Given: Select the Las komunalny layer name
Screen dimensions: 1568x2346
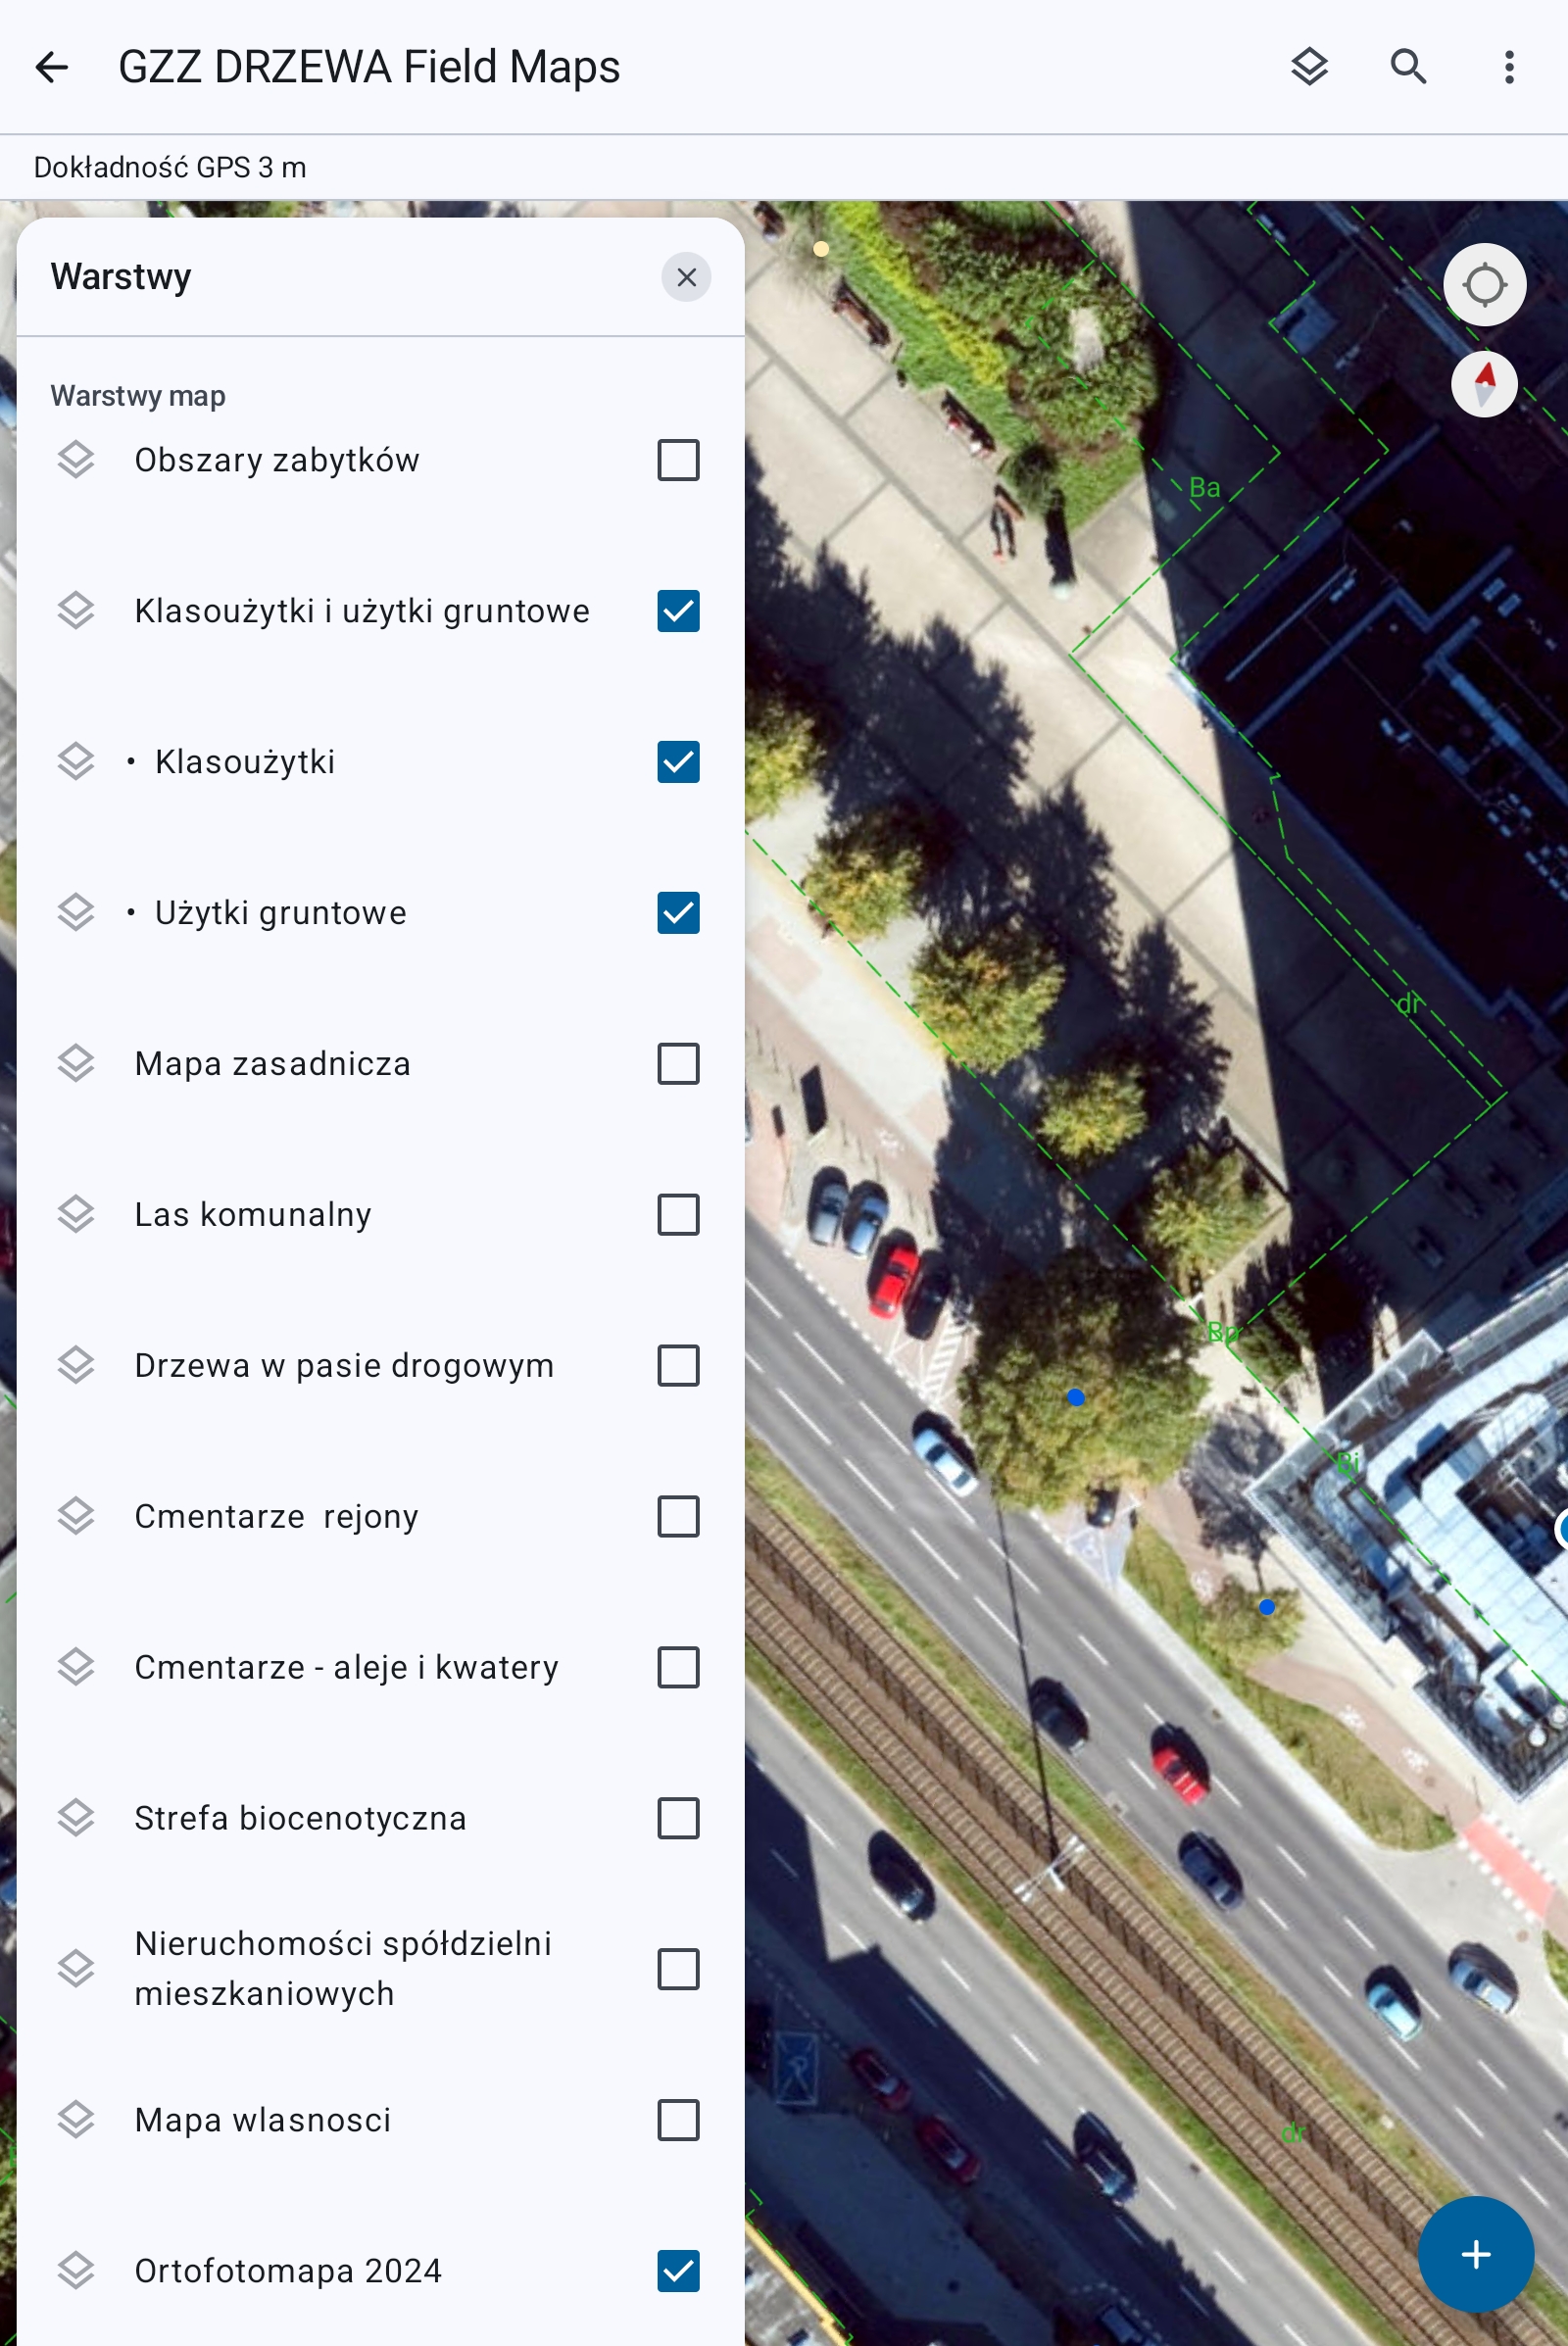Looking at the screenshot, I should (253, 1214).
